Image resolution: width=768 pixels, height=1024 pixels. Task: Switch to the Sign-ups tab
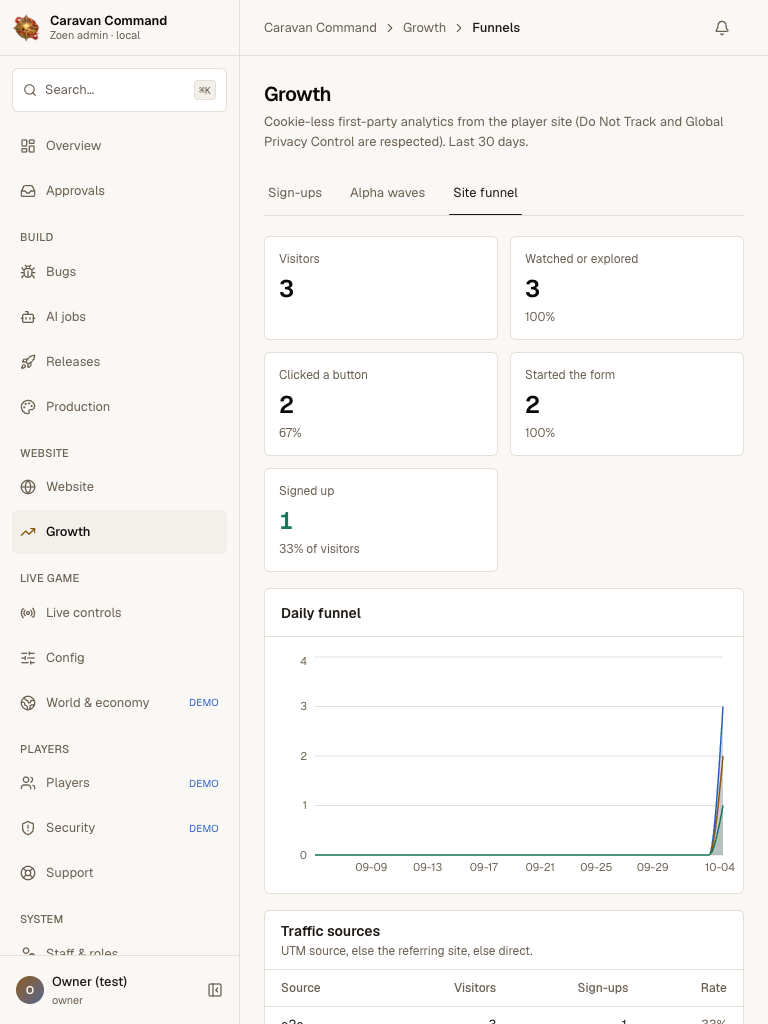295,193
